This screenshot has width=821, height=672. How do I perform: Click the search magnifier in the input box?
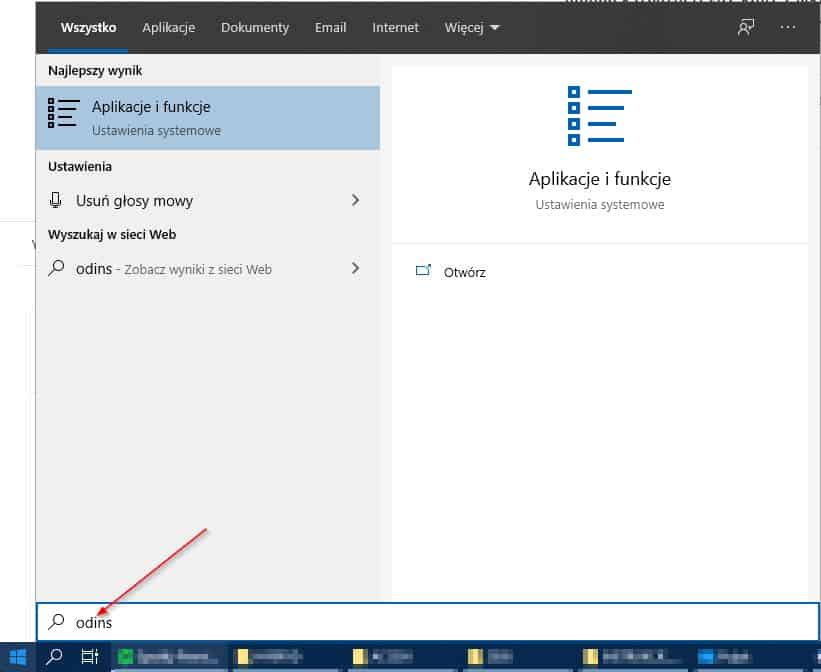point(56,621)
